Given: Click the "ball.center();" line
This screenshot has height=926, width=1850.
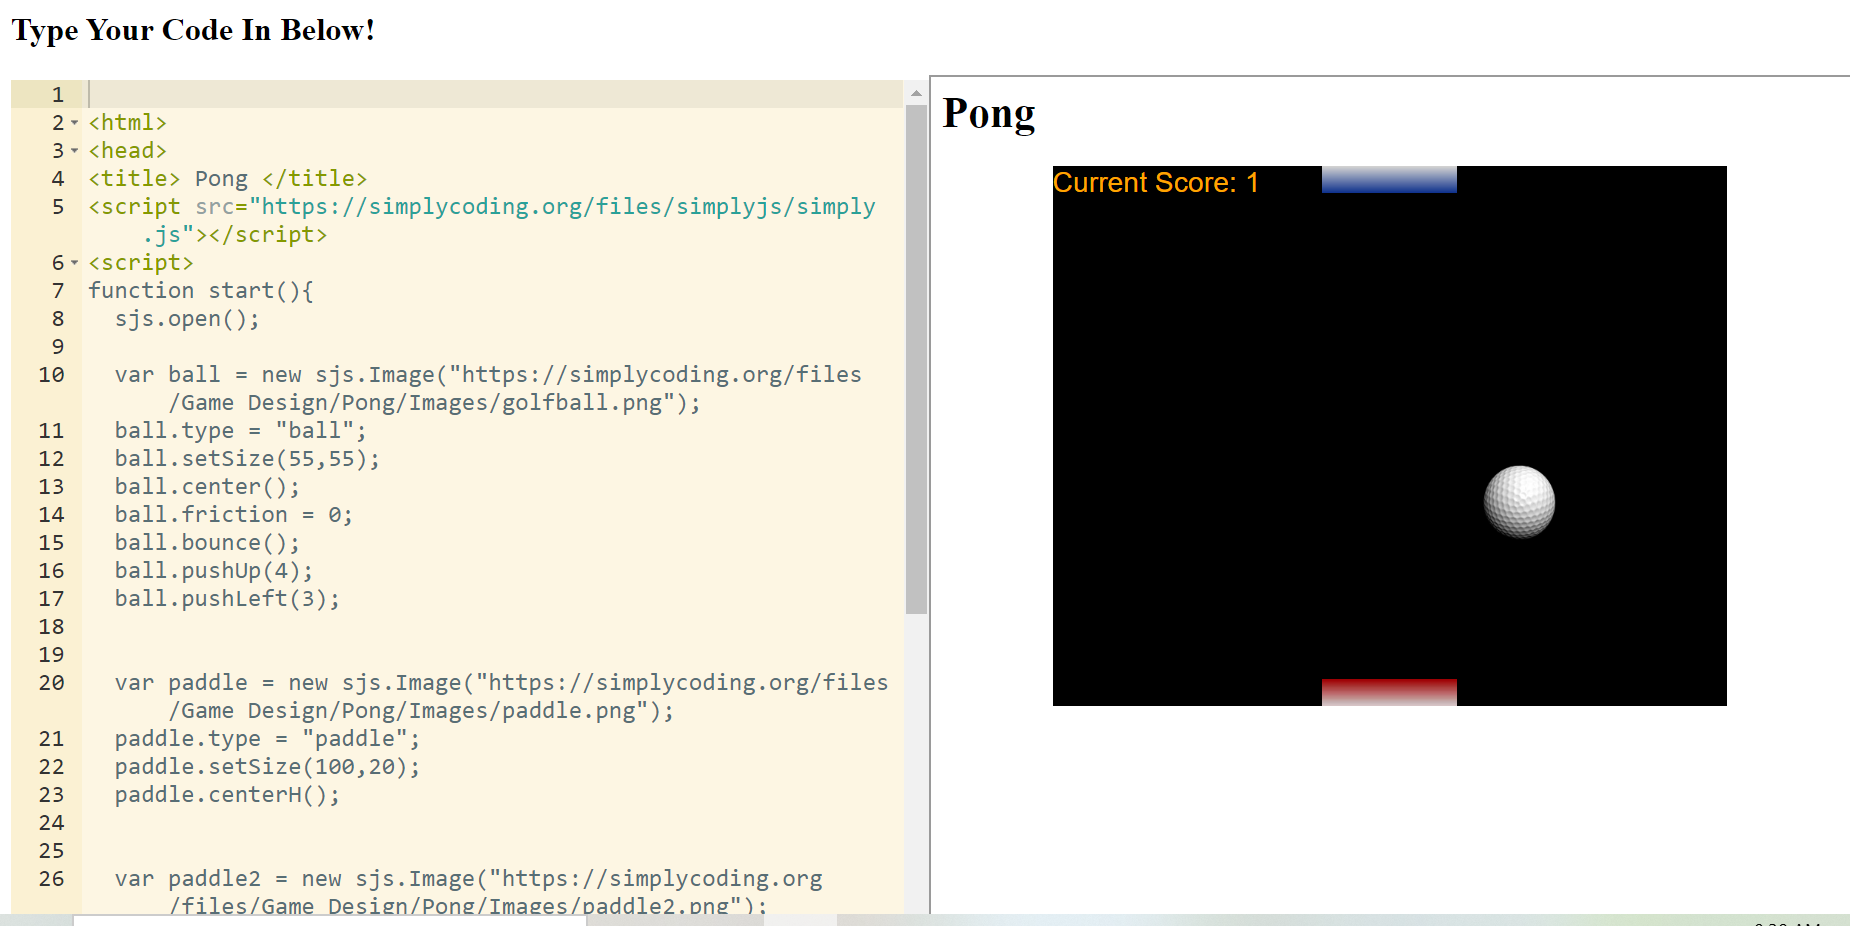Looking at the screenshot, I should tap(207, 487).
